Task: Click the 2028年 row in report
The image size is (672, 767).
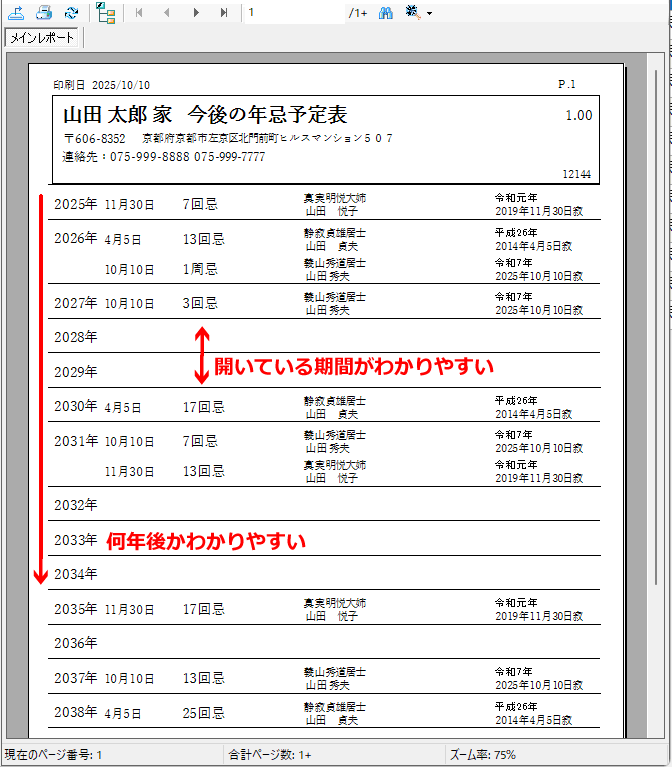Action: pyautogui.click(x=76, y=337)
